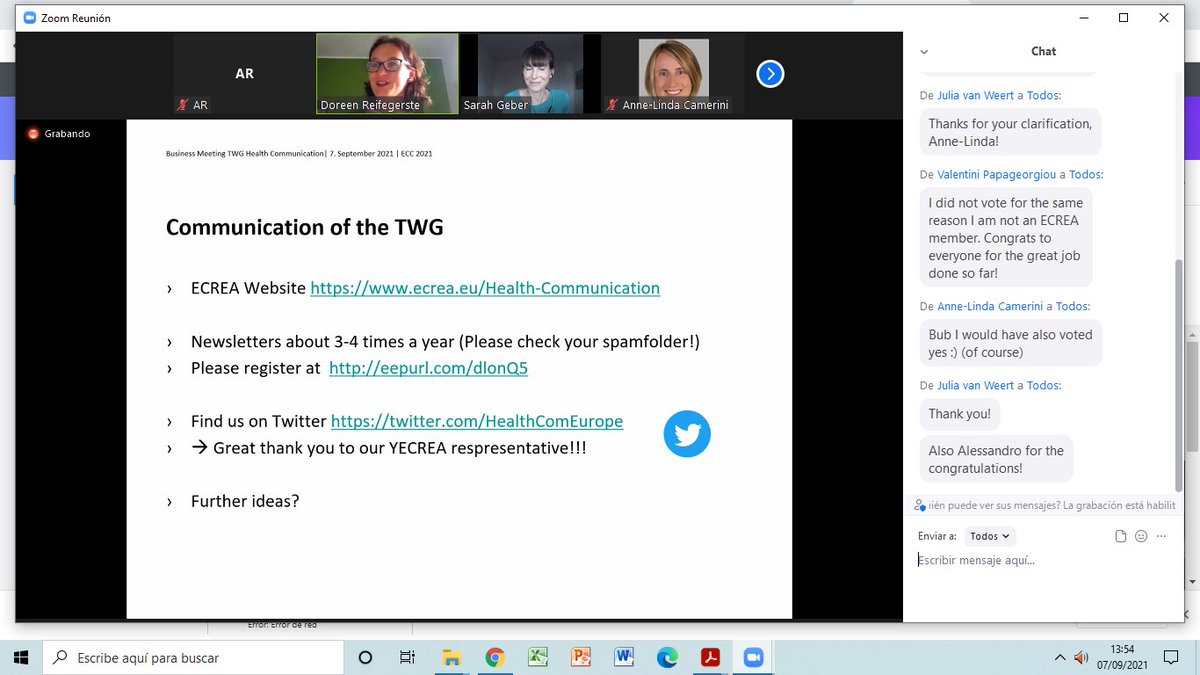Collapse the Chat panel using its chevron

tap(923, 51)
